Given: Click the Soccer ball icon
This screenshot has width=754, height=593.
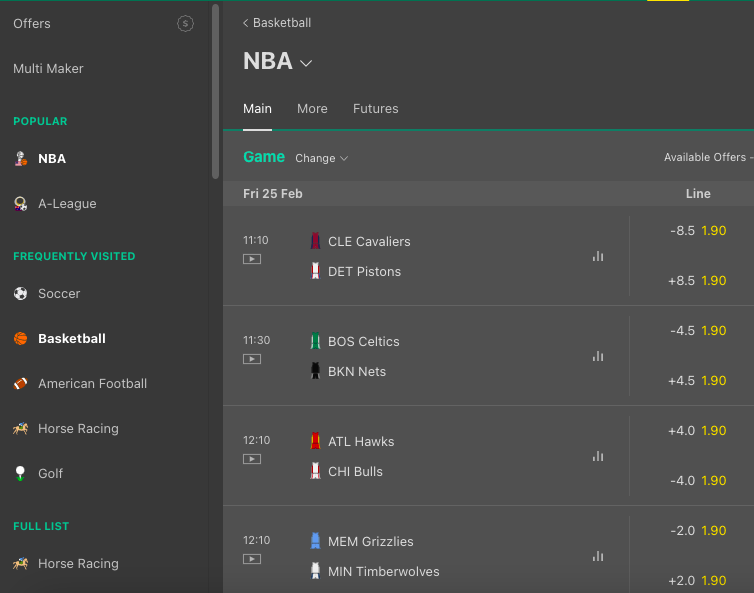Looking at the screenshot, I should click(x=21, y=293).
